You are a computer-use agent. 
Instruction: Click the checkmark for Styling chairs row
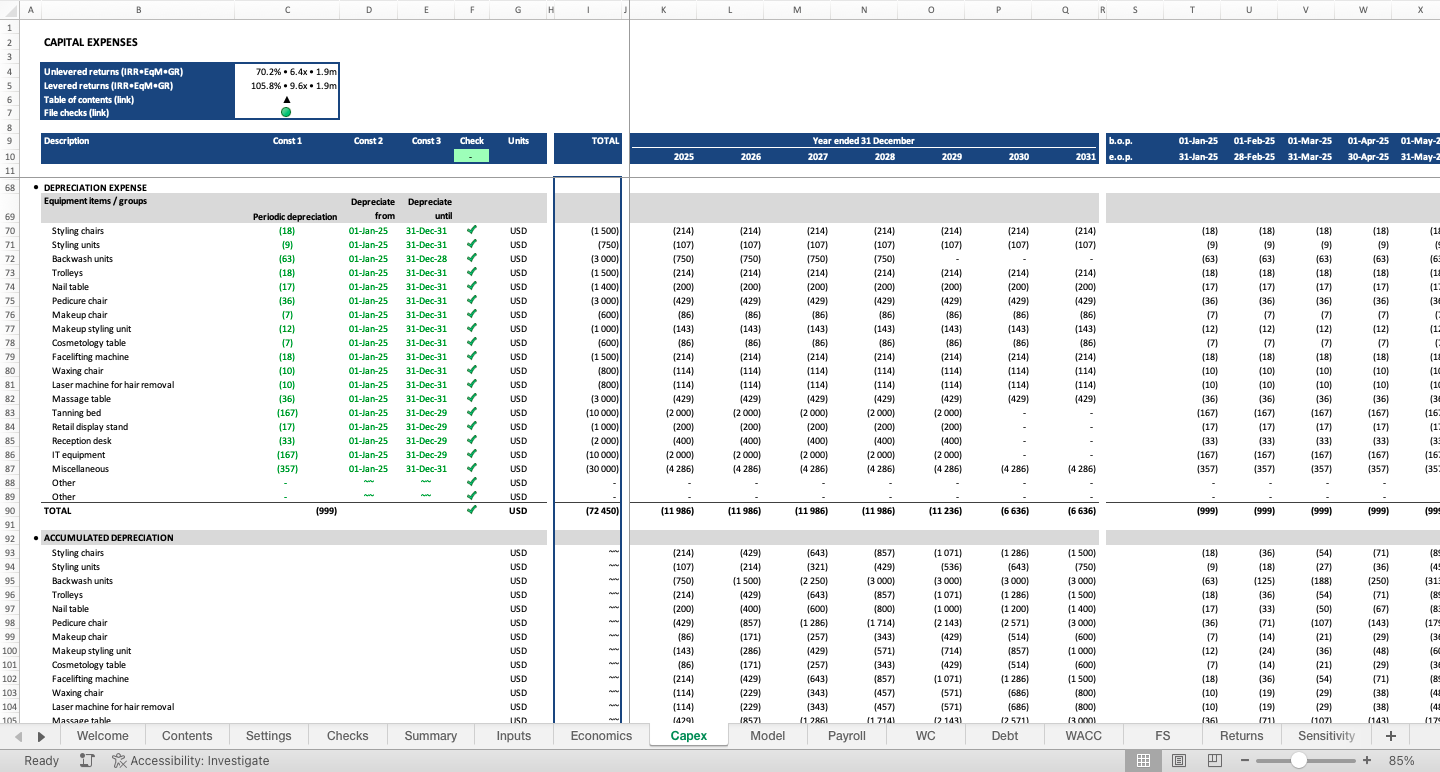pyautogui.click(x=472, y=230)
